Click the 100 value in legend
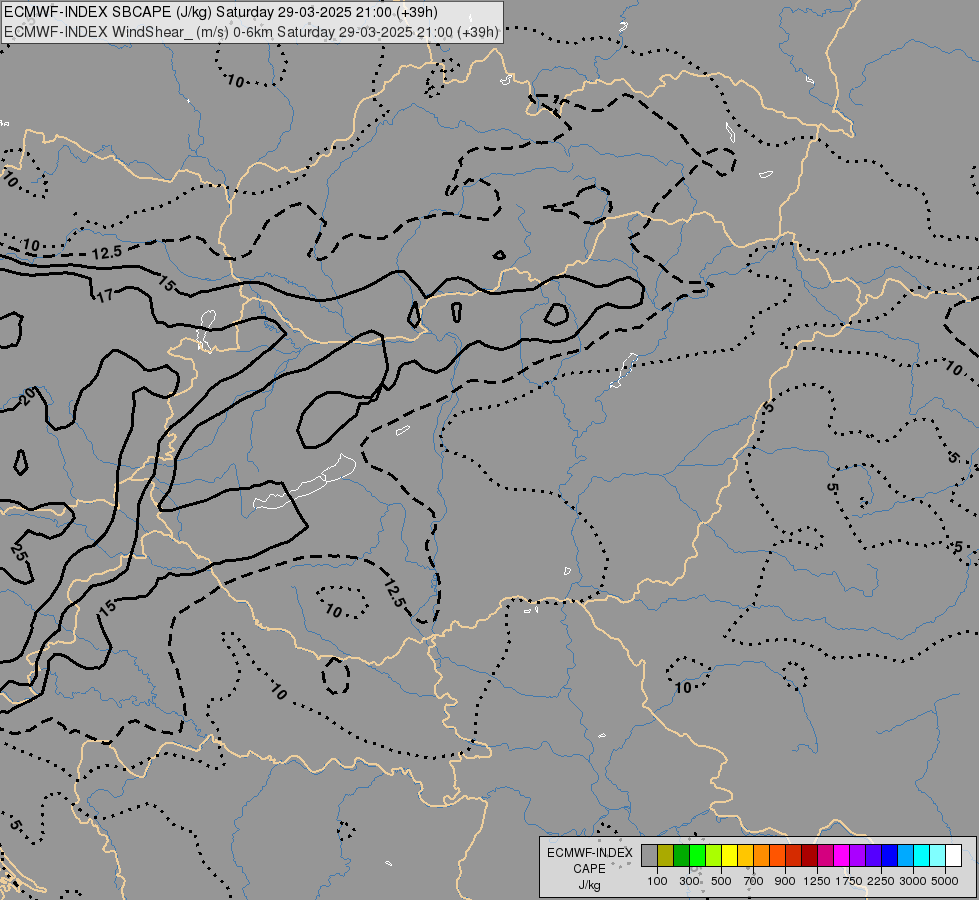979x900 pixels. (x=657, y=881)
